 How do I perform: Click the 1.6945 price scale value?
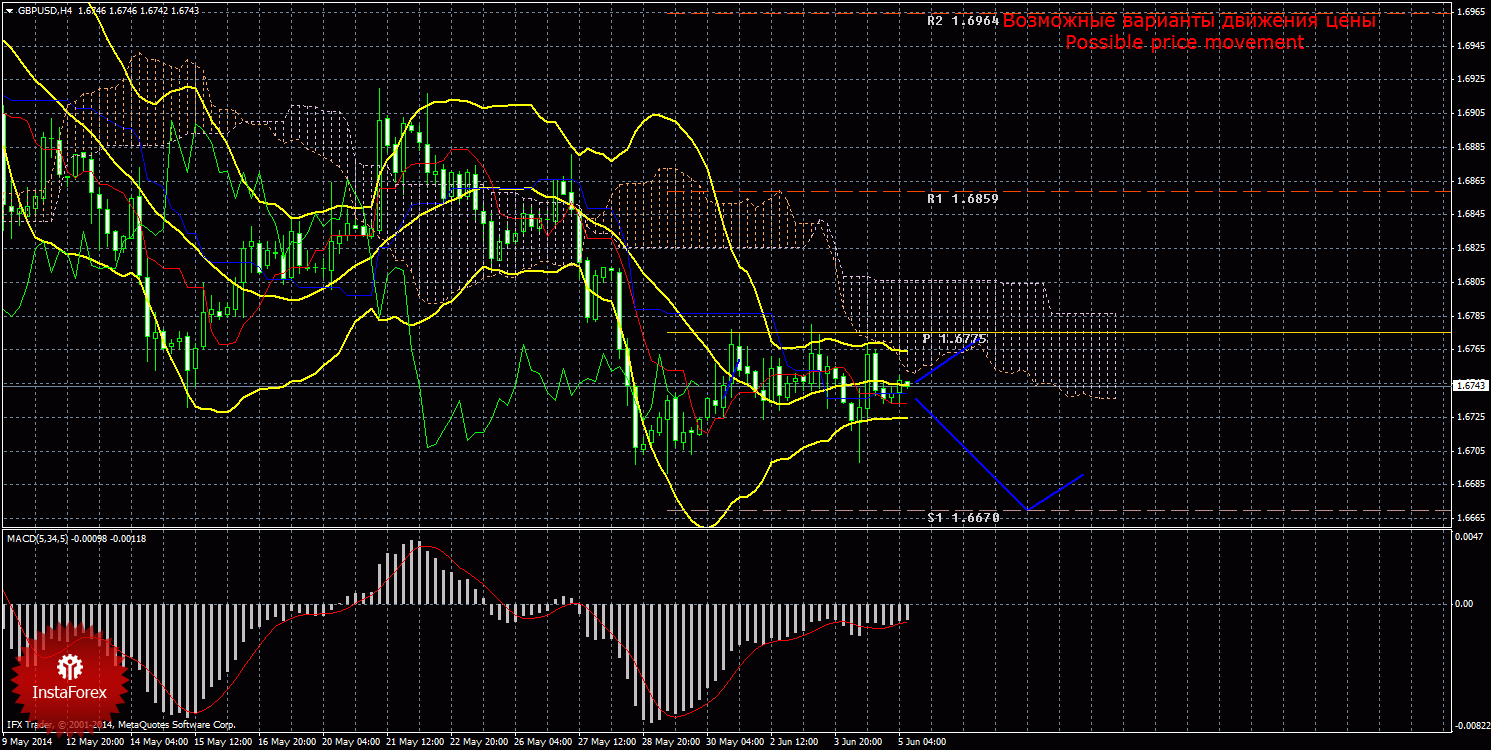[x=1470, y=46]
